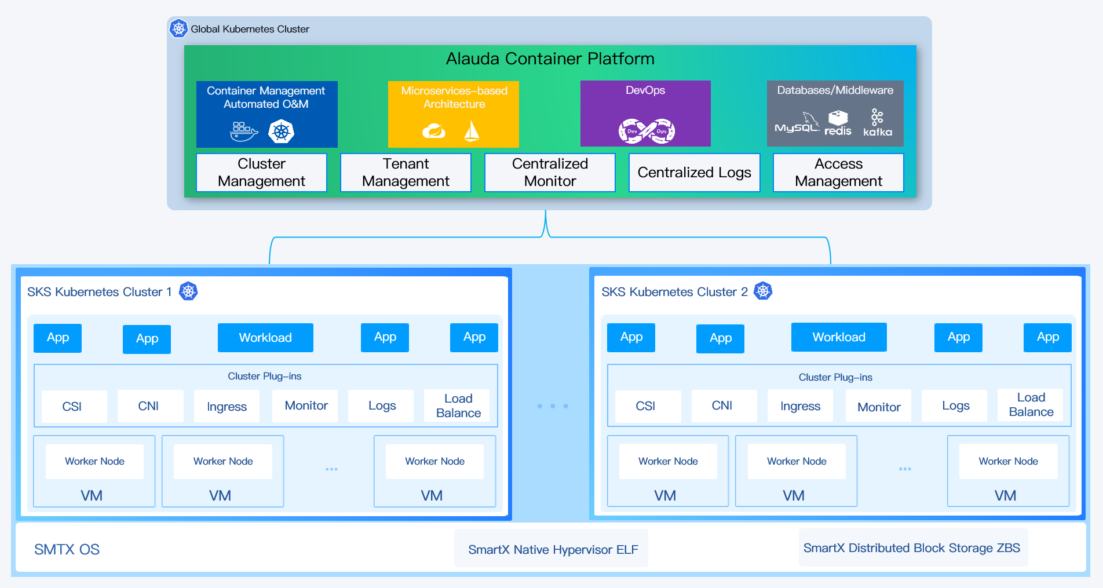Select the Ingress plug-in in SKS Kubernetes Cluster 1
The height and width of the screenshot is (588, 1103).
pos(226,406)
